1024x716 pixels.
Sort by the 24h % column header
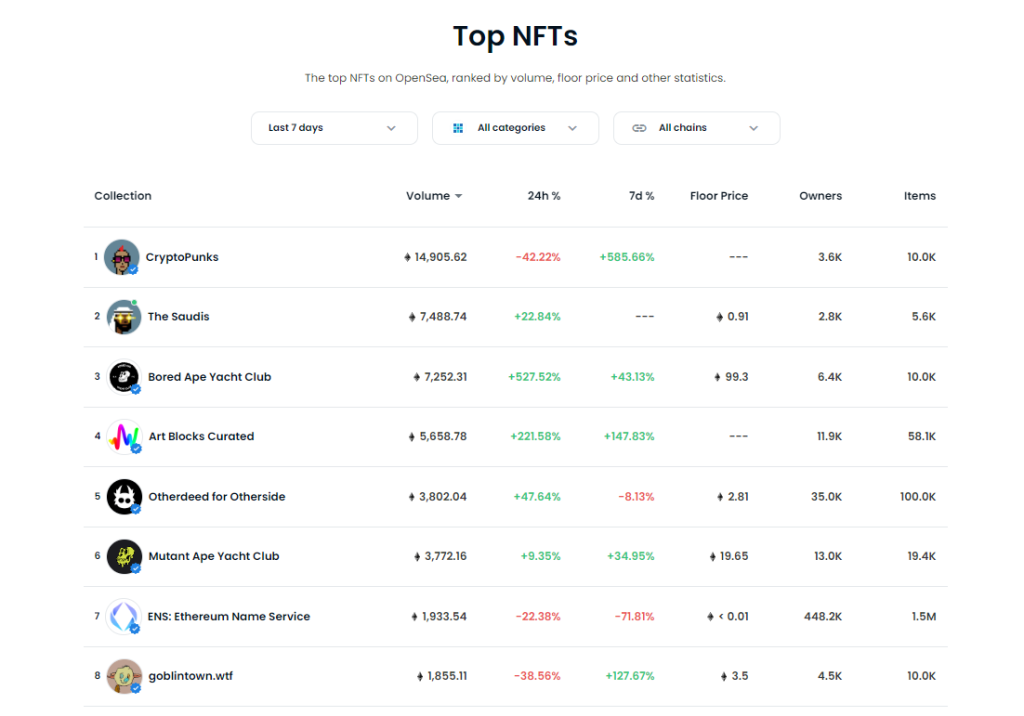[x=544, y=196]
